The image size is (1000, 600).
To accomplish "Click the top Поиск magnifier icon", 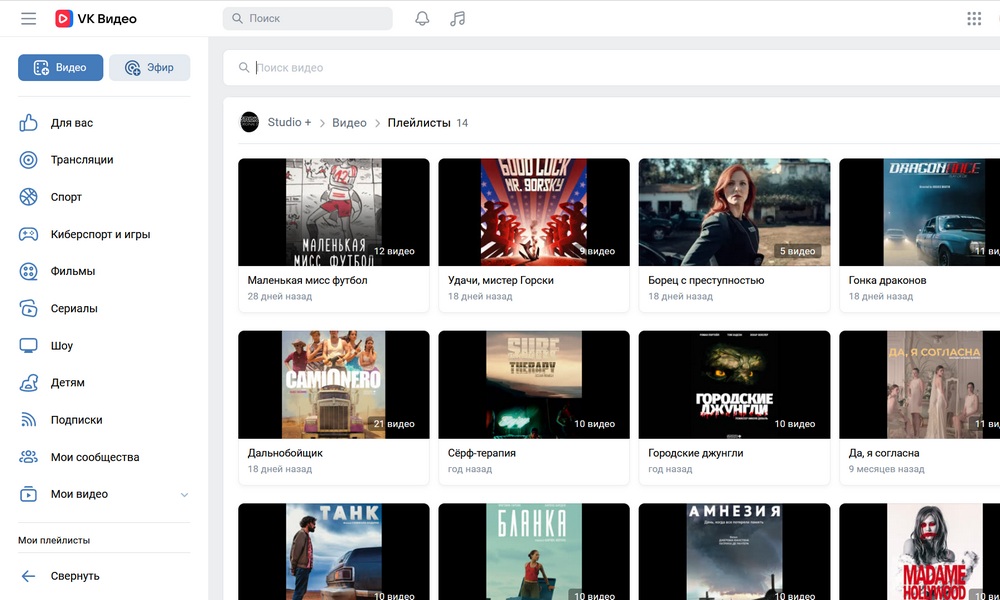I will pos(237,18).
